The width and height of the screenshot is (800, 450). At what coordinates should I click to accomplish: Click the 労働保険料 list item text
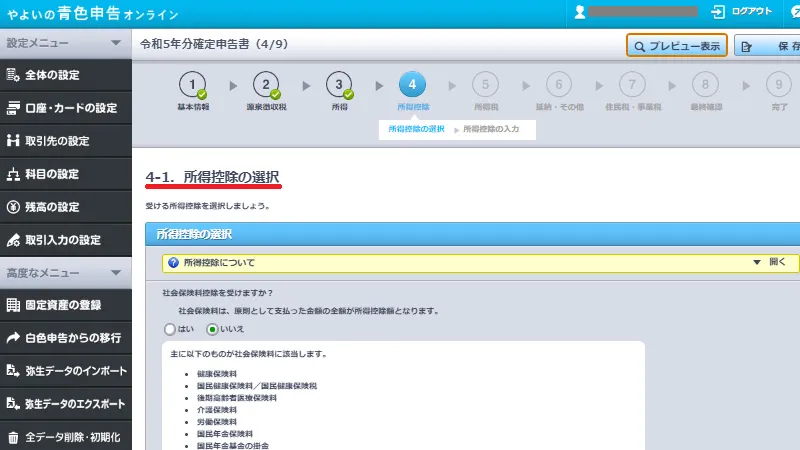[x=217, y=421]
